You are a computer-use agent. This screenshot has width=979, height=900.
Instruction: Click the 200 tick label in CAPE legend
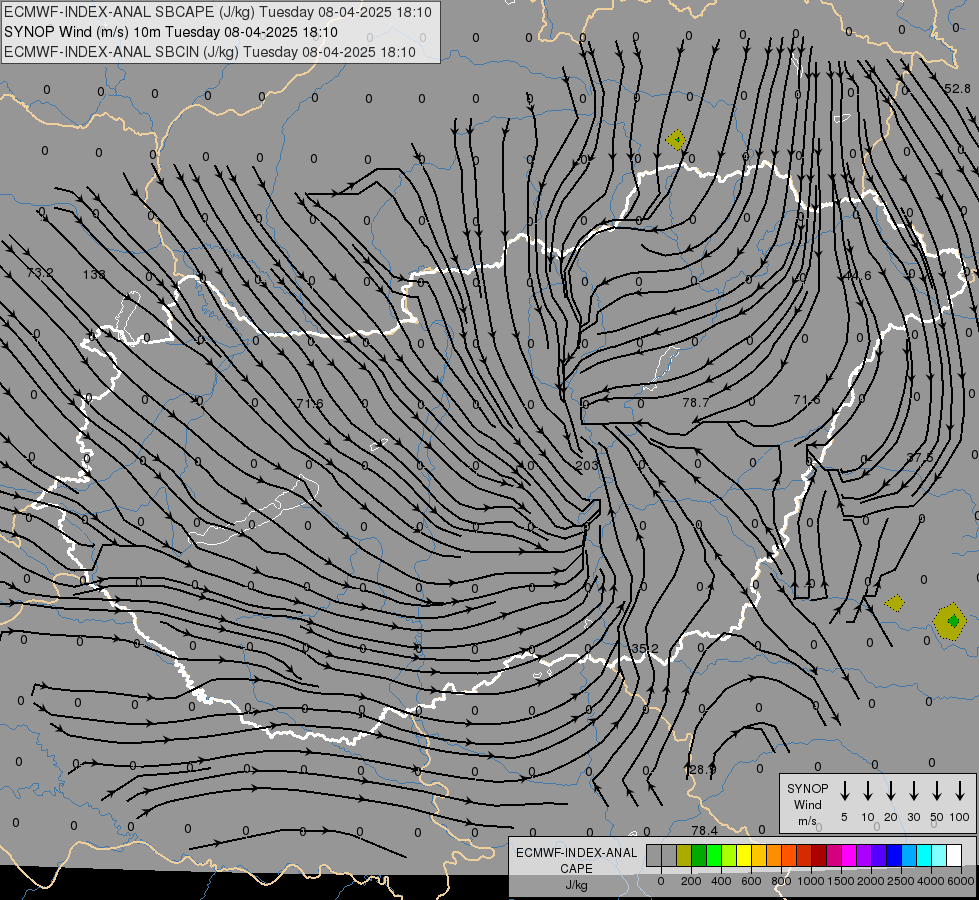point(691,881)
